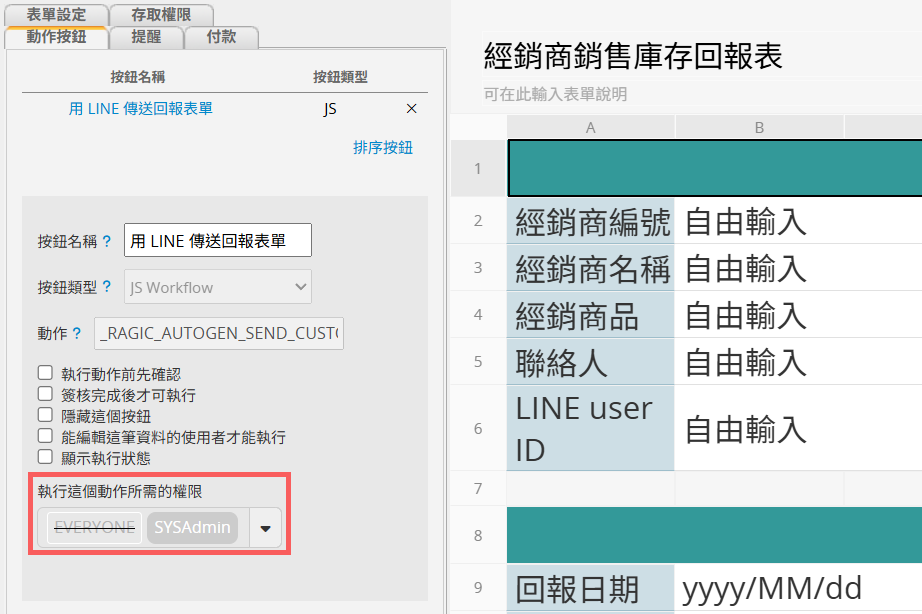Enable 能編輯這筆資料的使用者才能執行 checkbox
Screen dimensions: 922x614
tap(45, 436)
